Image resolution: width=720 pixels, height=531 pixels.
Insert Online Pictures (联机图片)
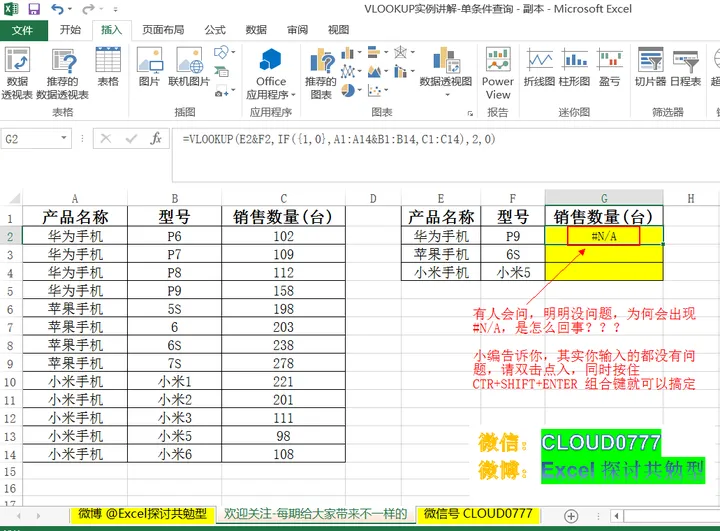(189, 67)
